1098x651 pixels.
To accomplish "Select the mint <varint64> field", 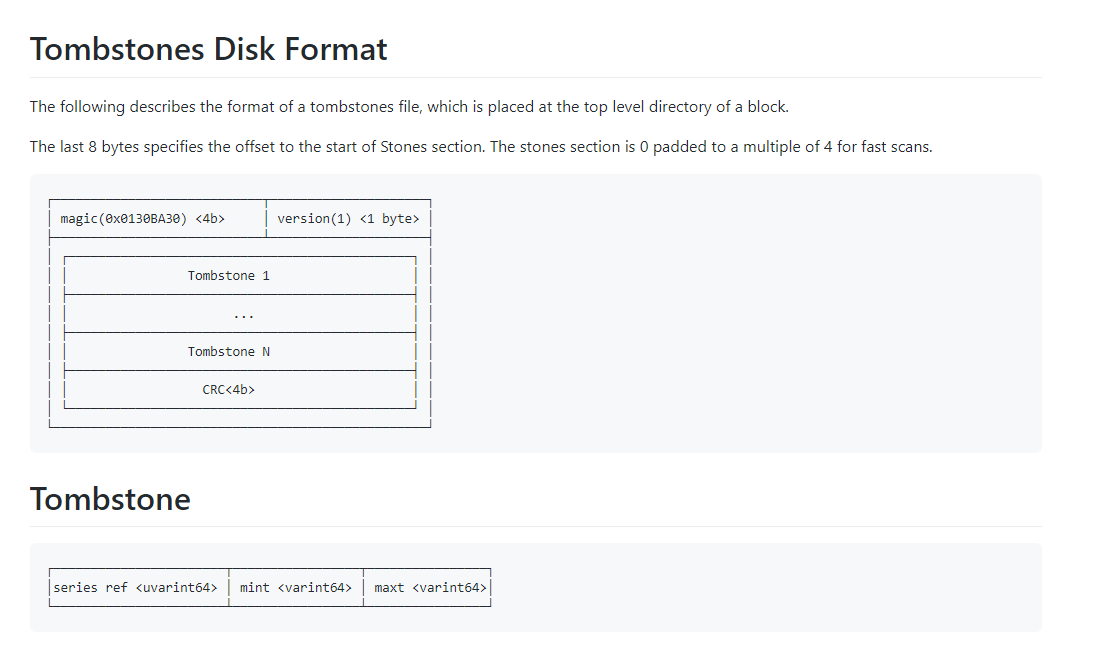I will pos(296,587).
